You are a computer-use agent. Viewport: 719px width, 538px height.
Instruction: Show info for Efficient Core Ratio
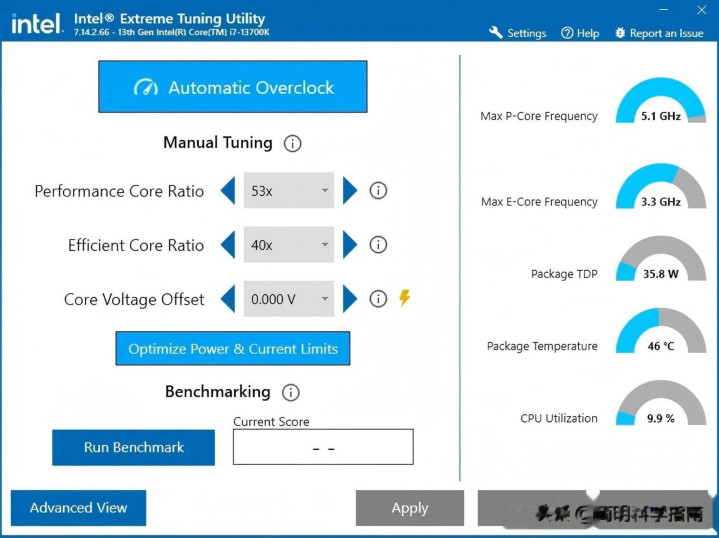[378, 244]
